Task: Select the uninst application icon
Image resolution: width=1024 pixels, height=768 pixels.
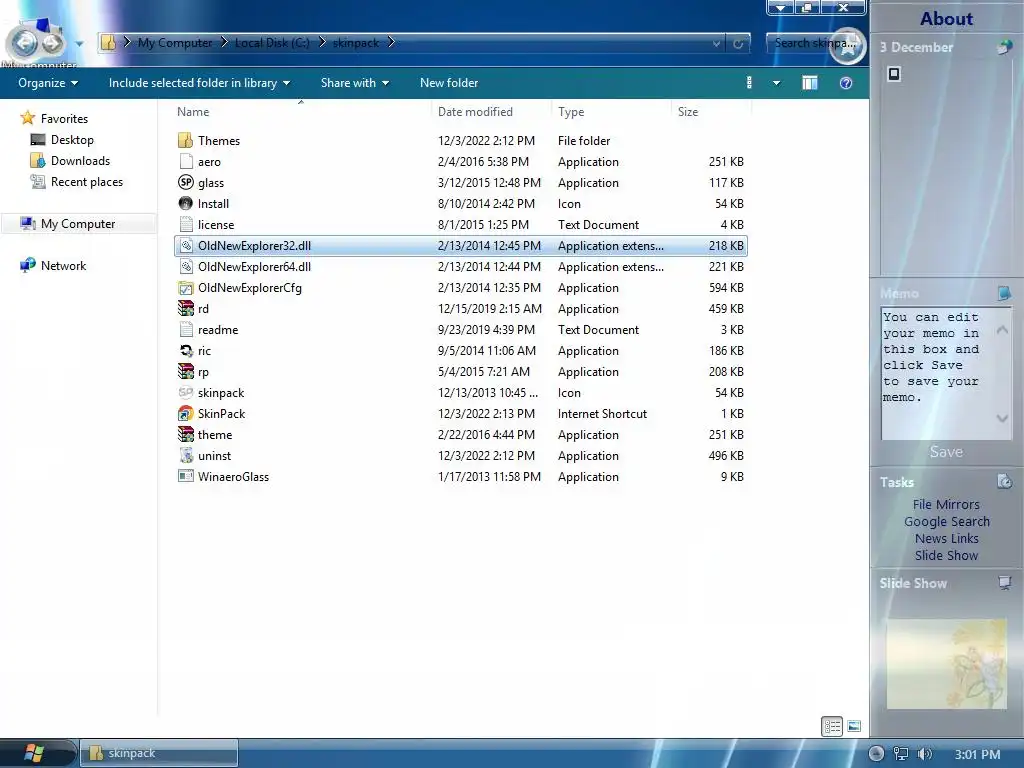Action: pyautogui.click(x=185, y=455)
